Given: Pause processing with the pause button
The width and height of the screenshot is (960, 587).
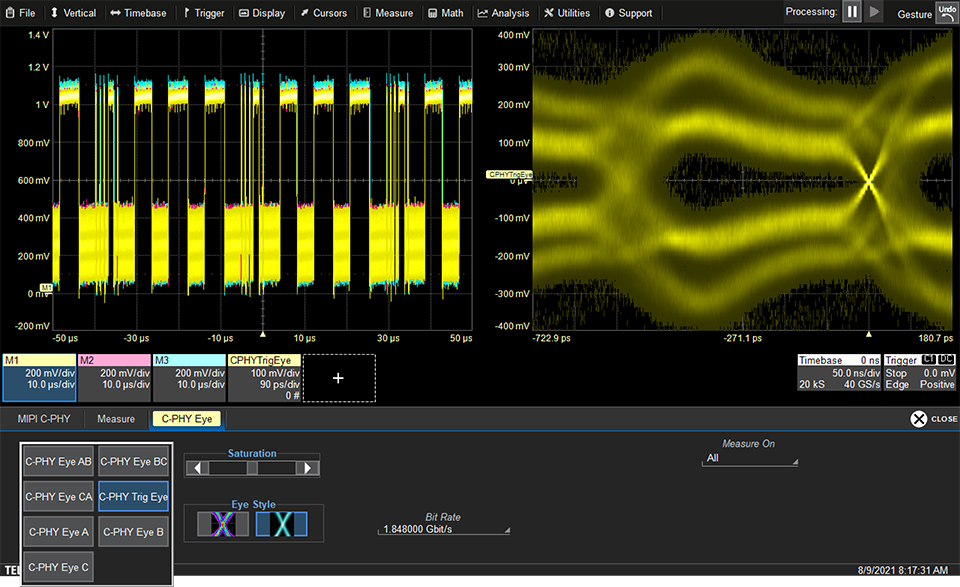Looking at the screenshot, I should pos(853,12).
